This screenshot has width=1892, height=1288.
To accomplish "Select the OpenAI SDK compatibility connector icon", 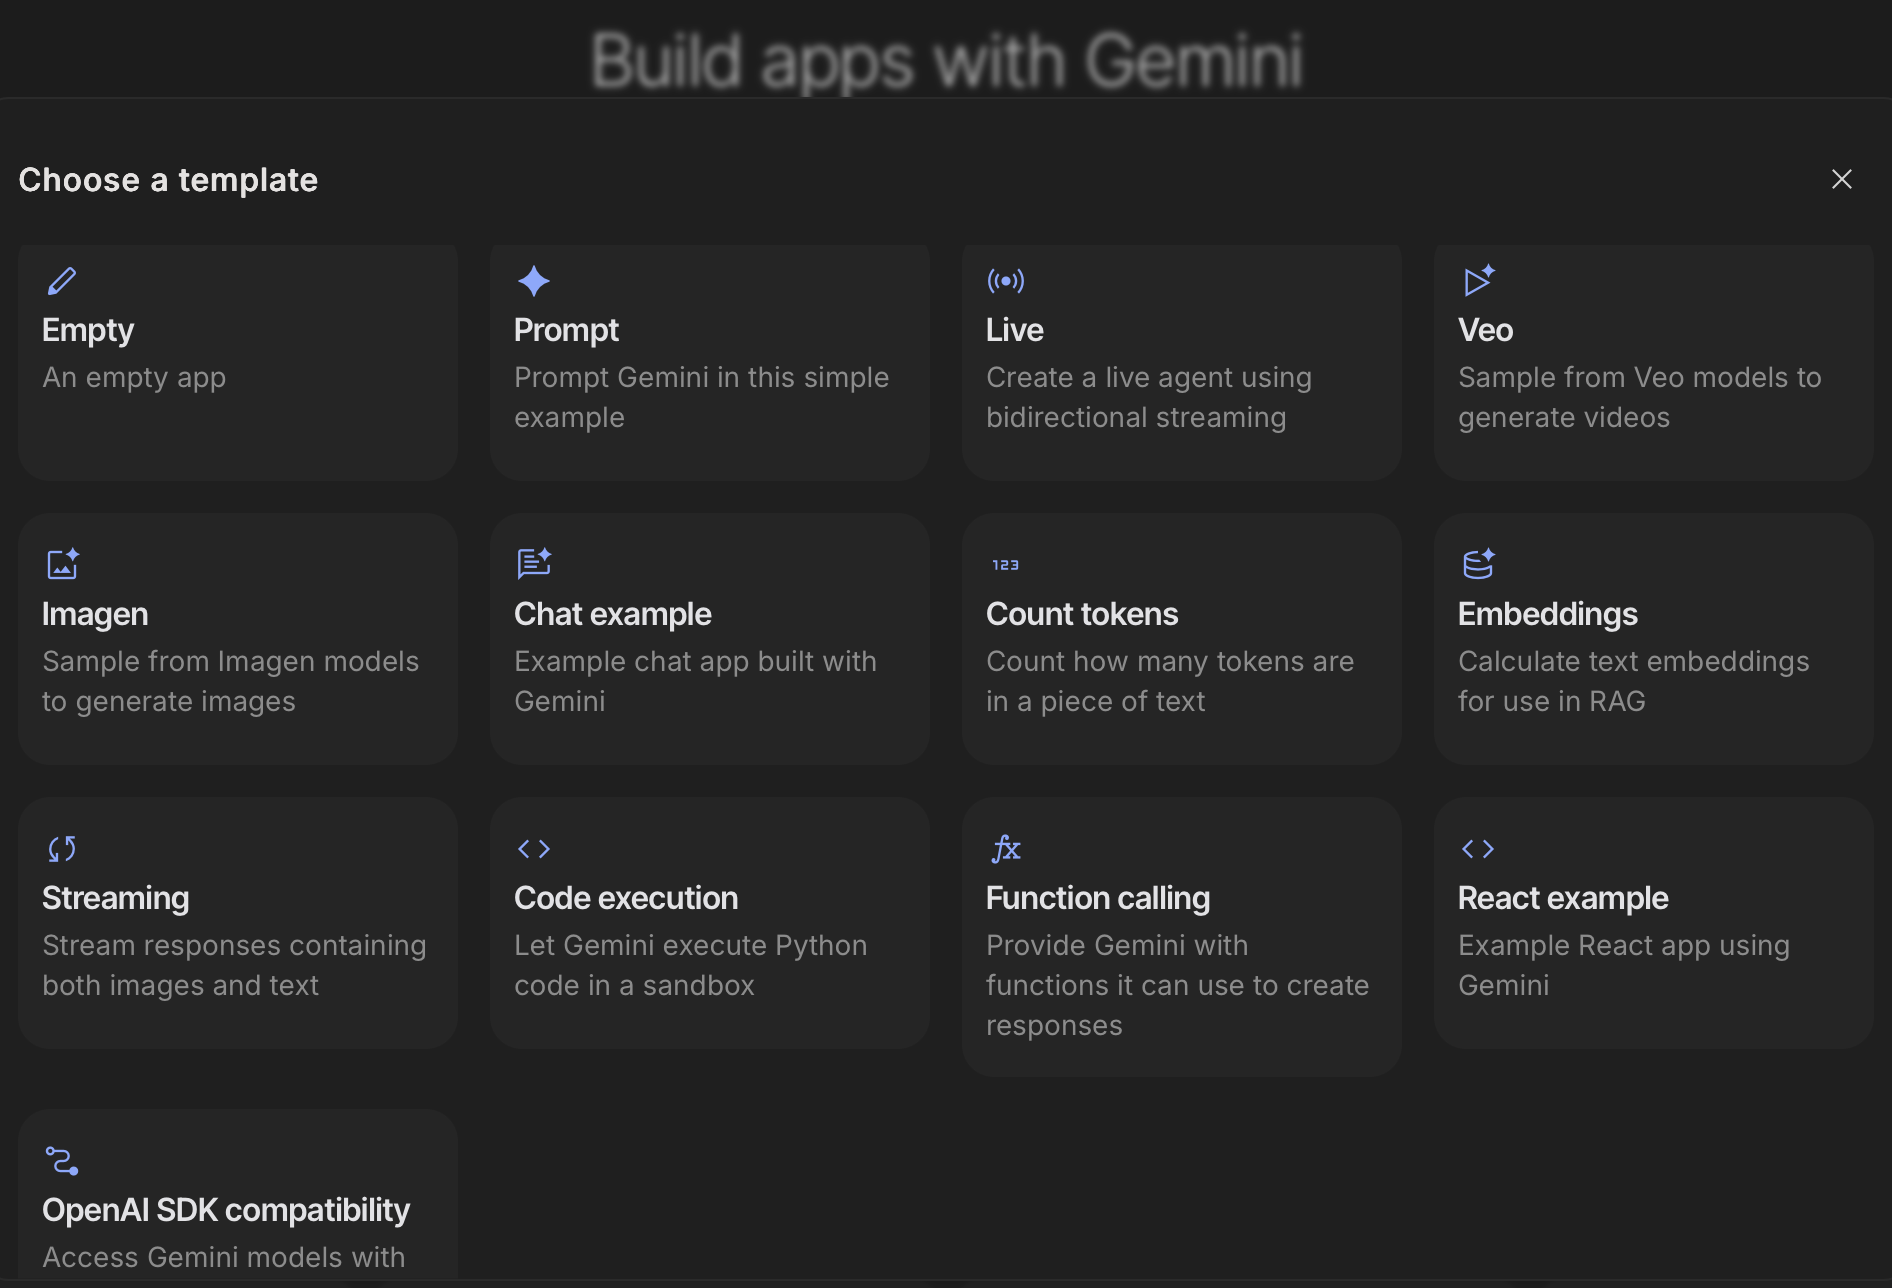I will click(x=61, y=1161).
